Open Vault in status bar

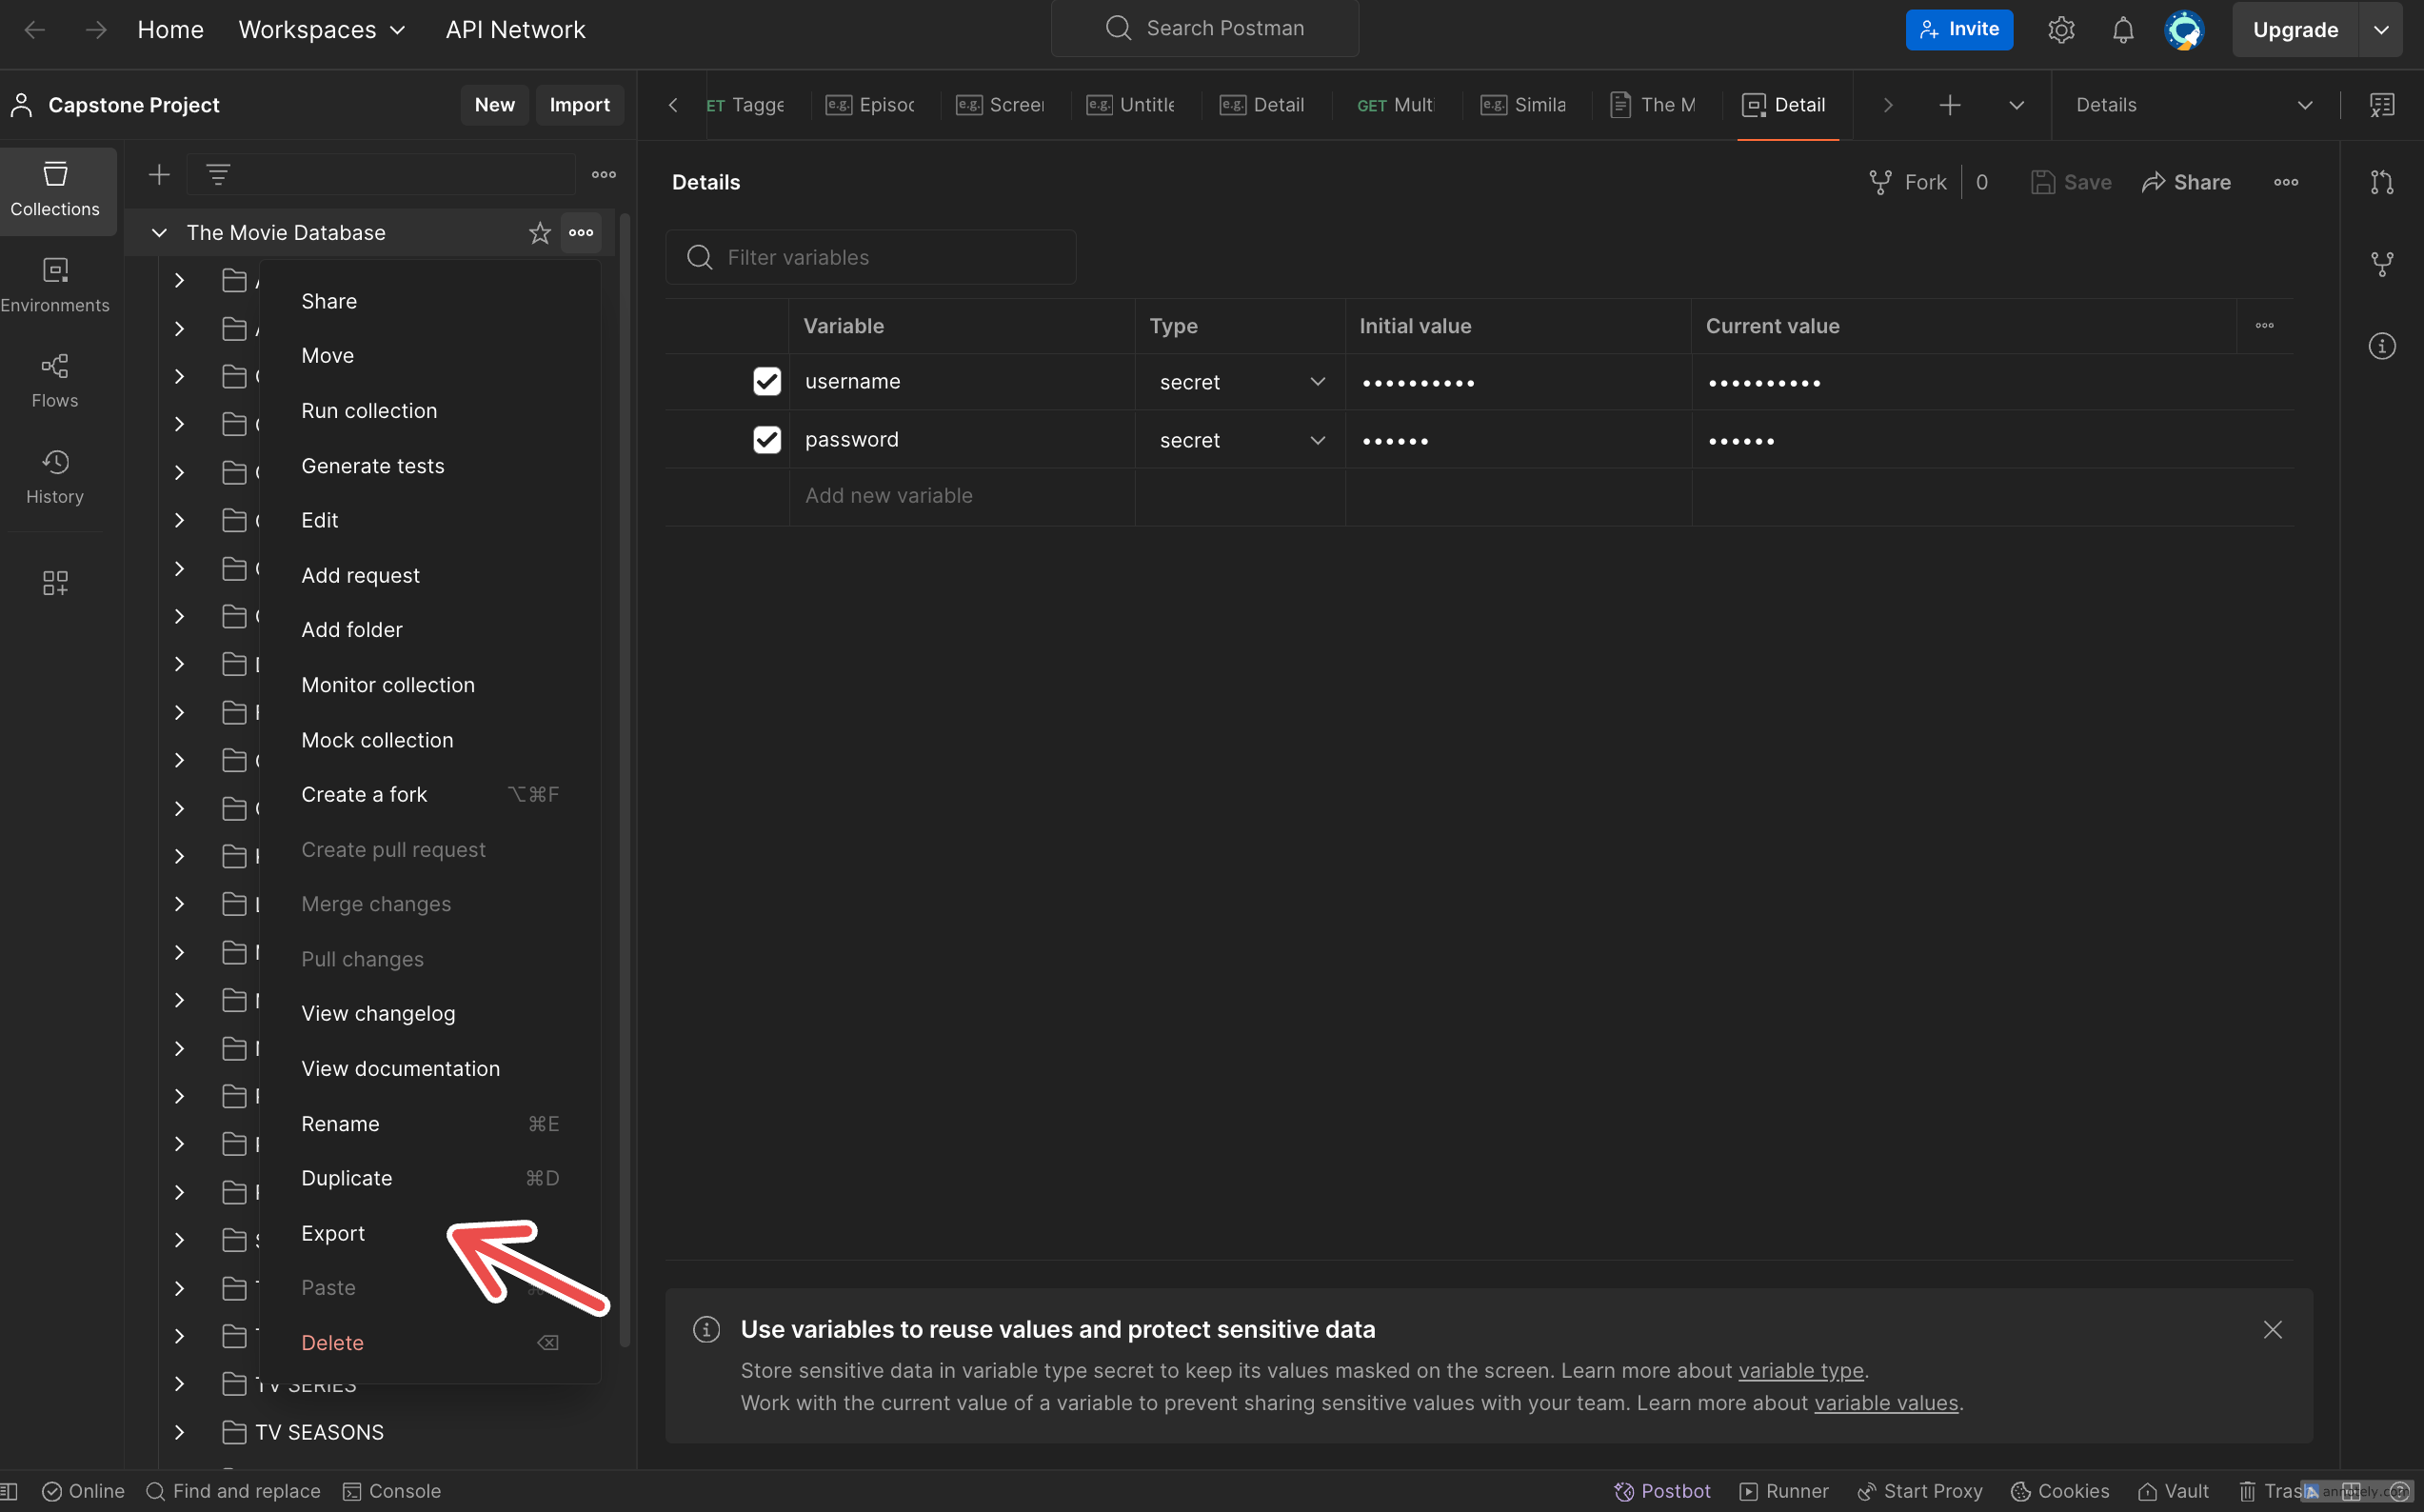click(2173, 1491)
